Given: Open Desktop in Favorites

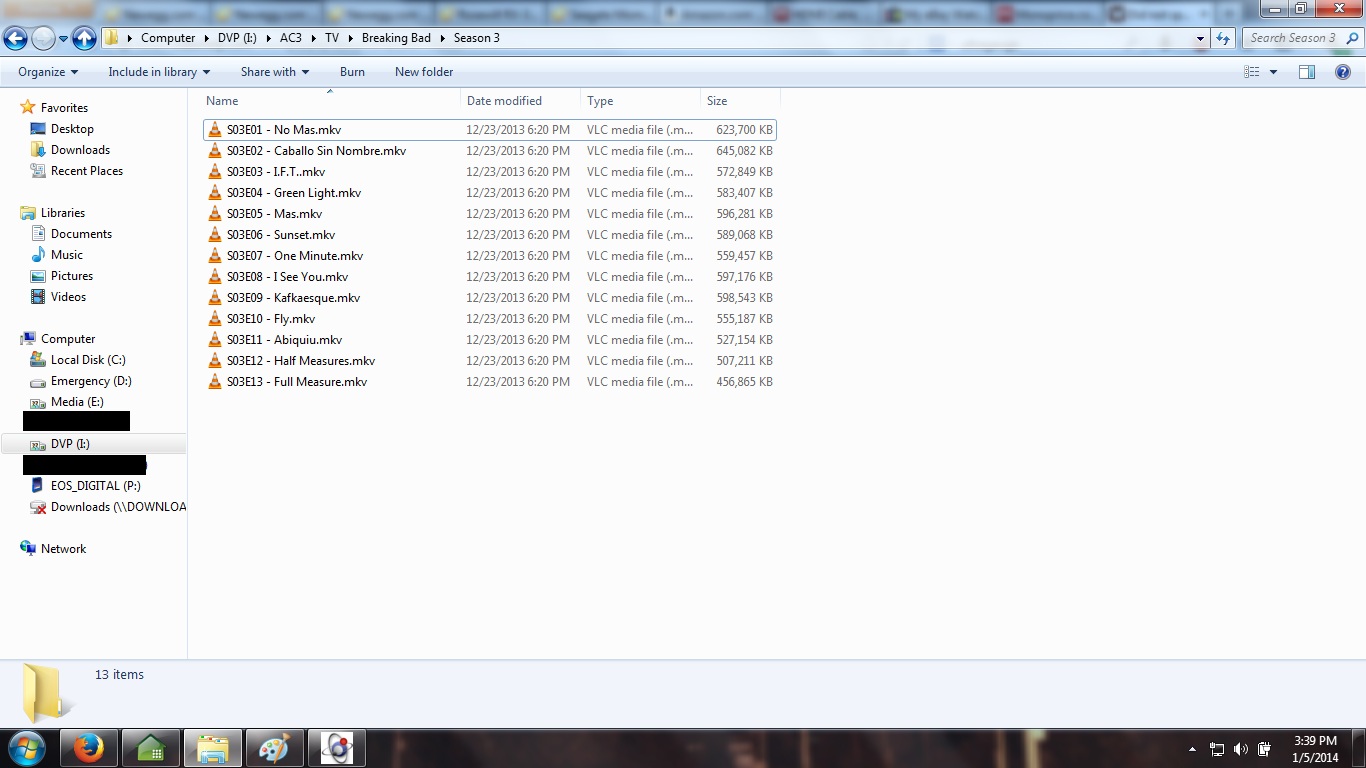Looking at the screenshot, I should pos(72,129).
